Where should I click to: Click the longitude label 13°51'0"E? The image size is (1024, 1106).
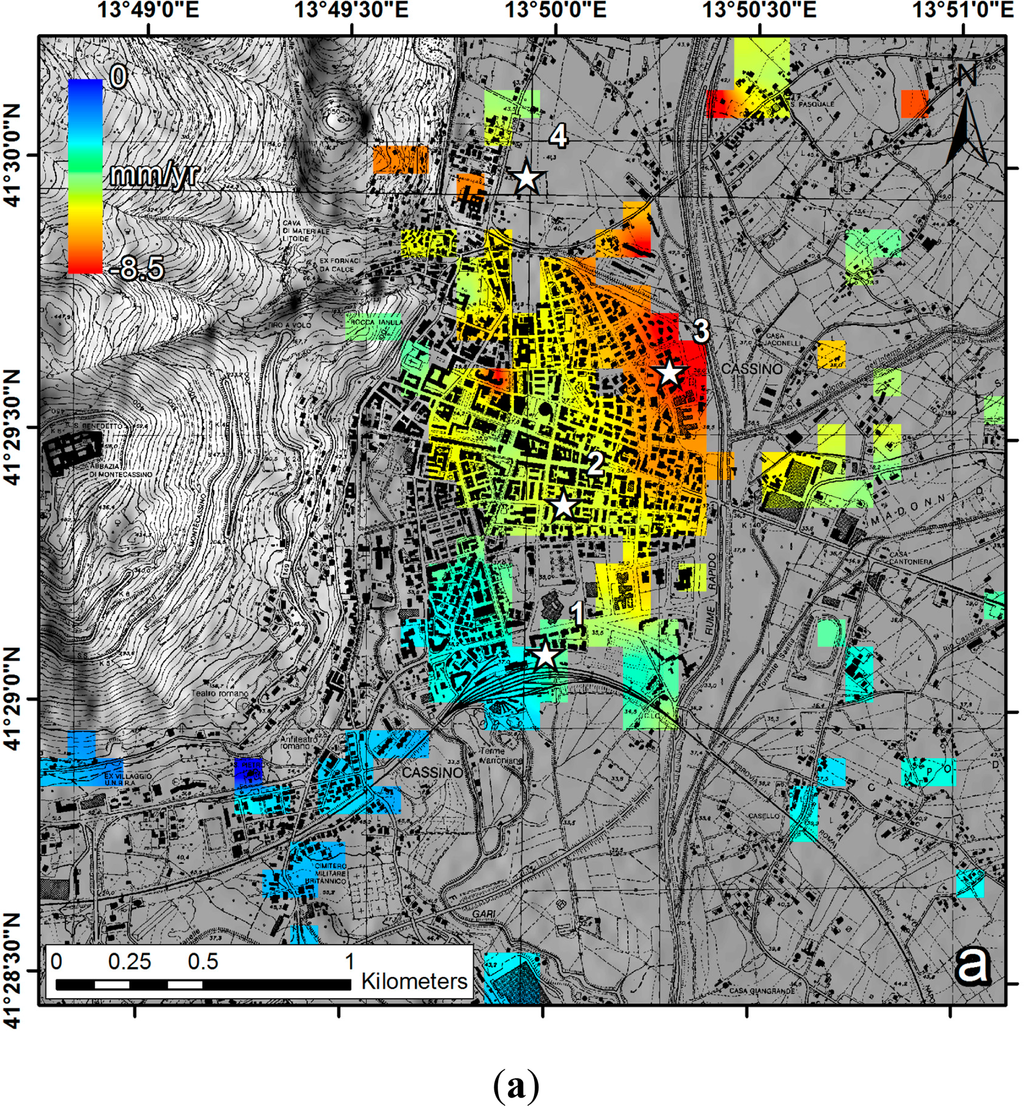[964, 11]
